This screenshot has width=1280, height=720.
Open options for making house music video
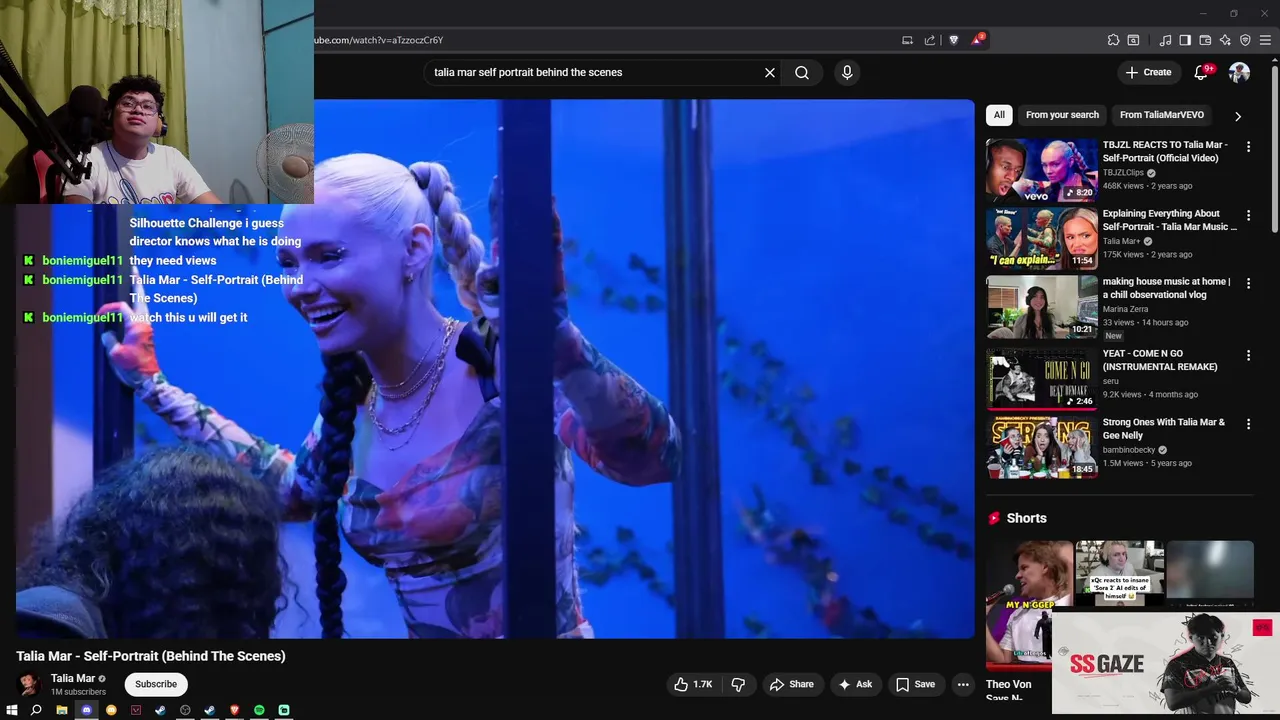(x=1248, y=283)
